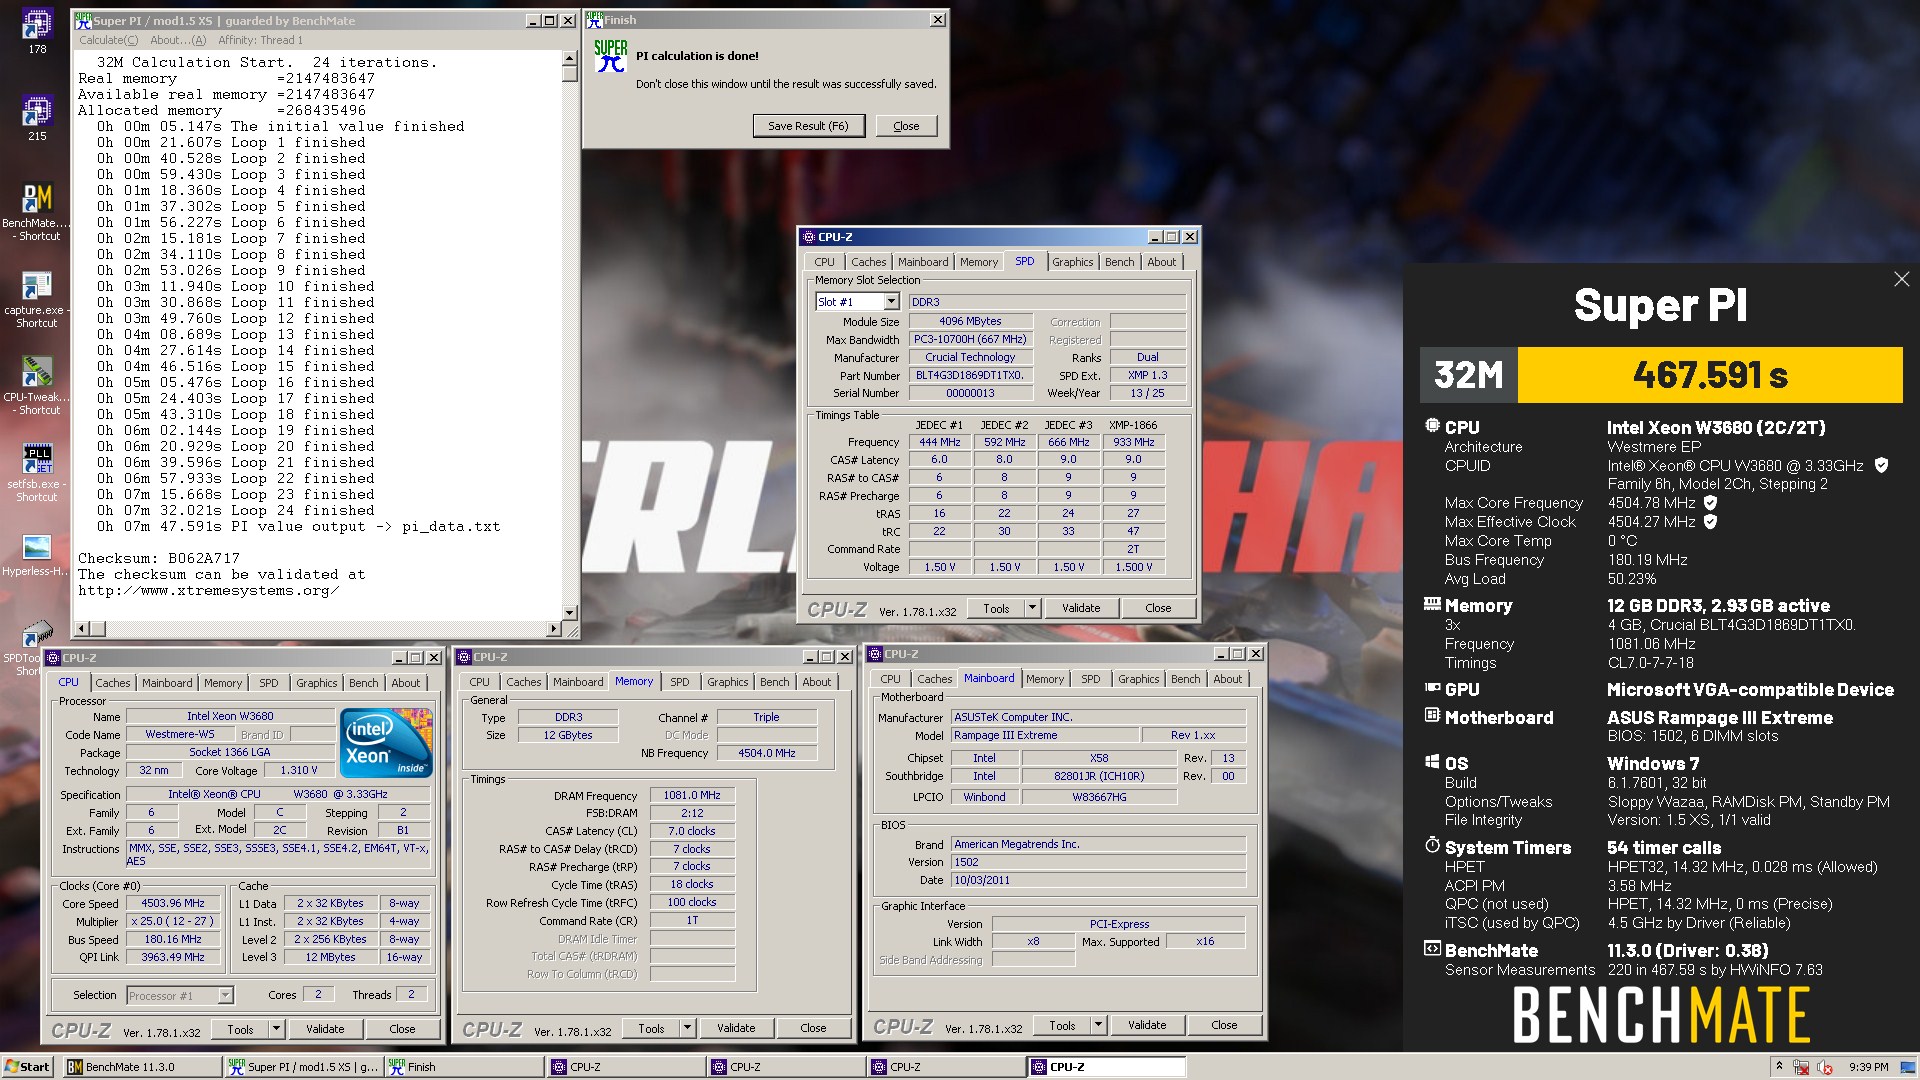
Task: Open About...(A) menu in Super PI
Action: point(178,40)
